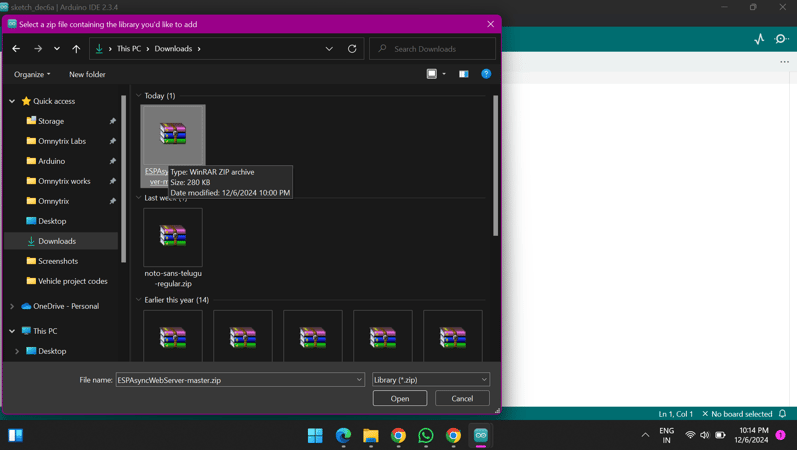Collapse the This PC tree node
Viewport: 797px width, 450px height.
tap(12, 331)
